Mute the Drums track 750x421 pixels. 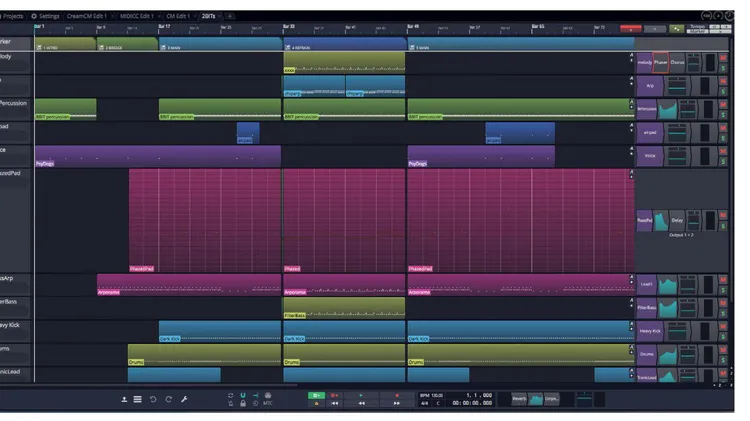point(722,349)
